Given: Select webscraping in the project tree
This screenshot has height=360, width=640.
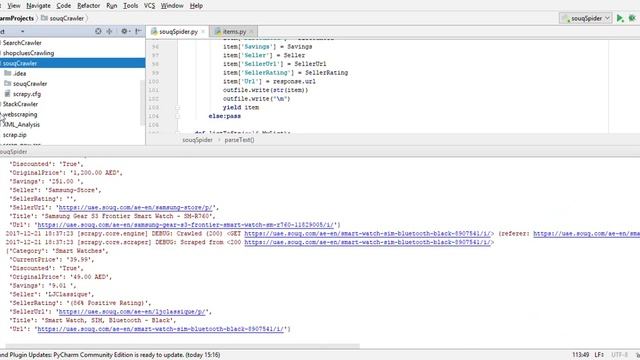Looking at the screenshot, I should pyautogui.click(x=20, y=114).
